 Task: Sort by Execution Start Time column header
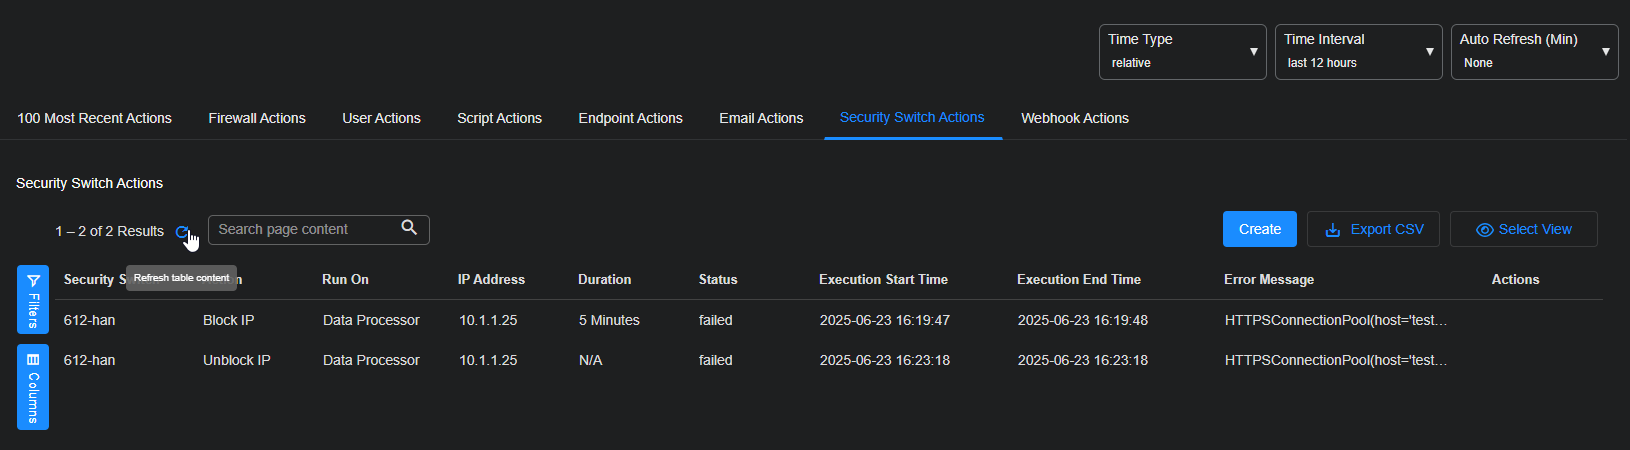(883, 280)
